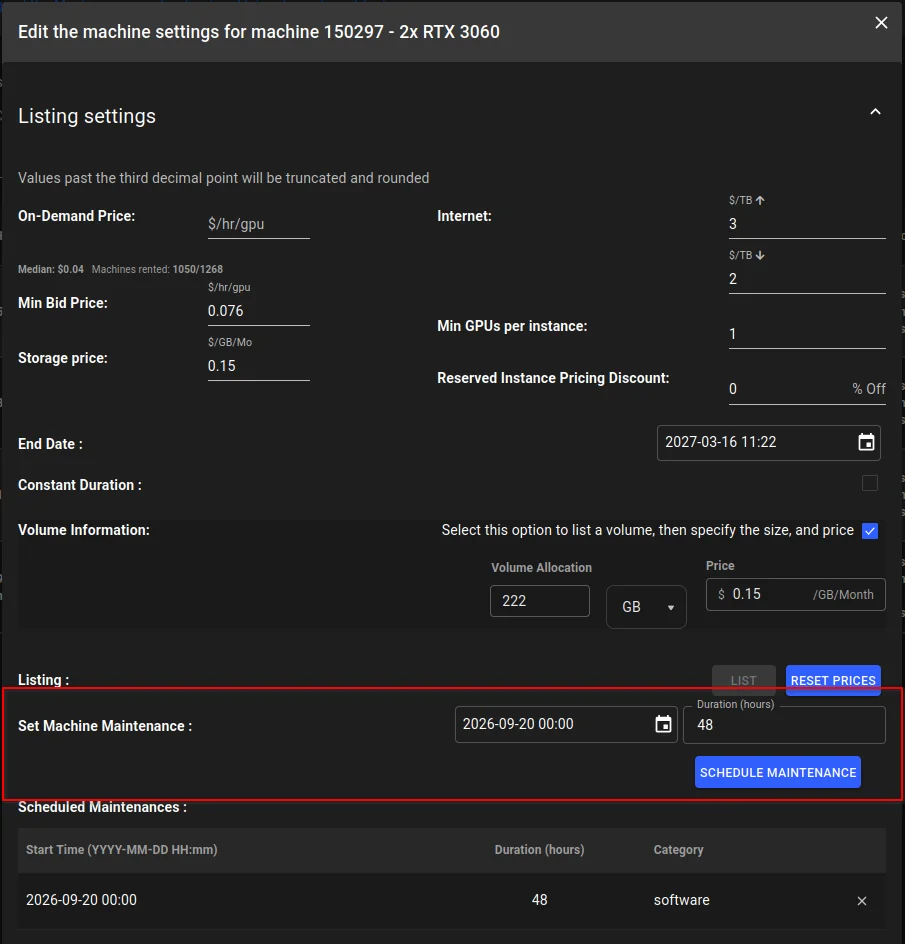The image size is (905, 944).
Task: Toggle the Constant Duration checkbox
Action: [x=869, y=483]
